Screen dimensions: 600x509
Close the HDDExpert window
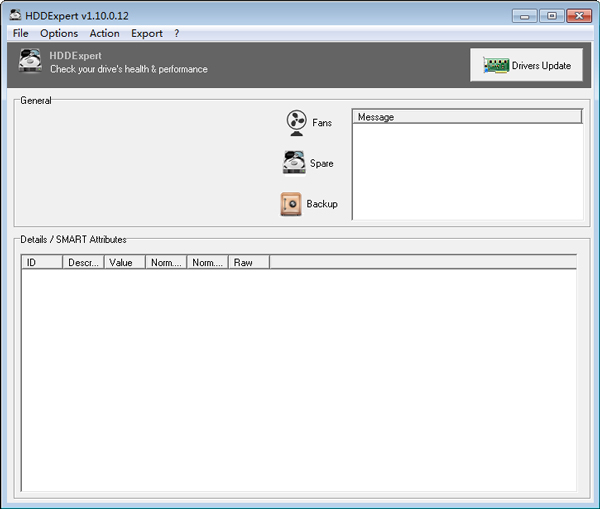pyautogui.click(x=579, y=16)
